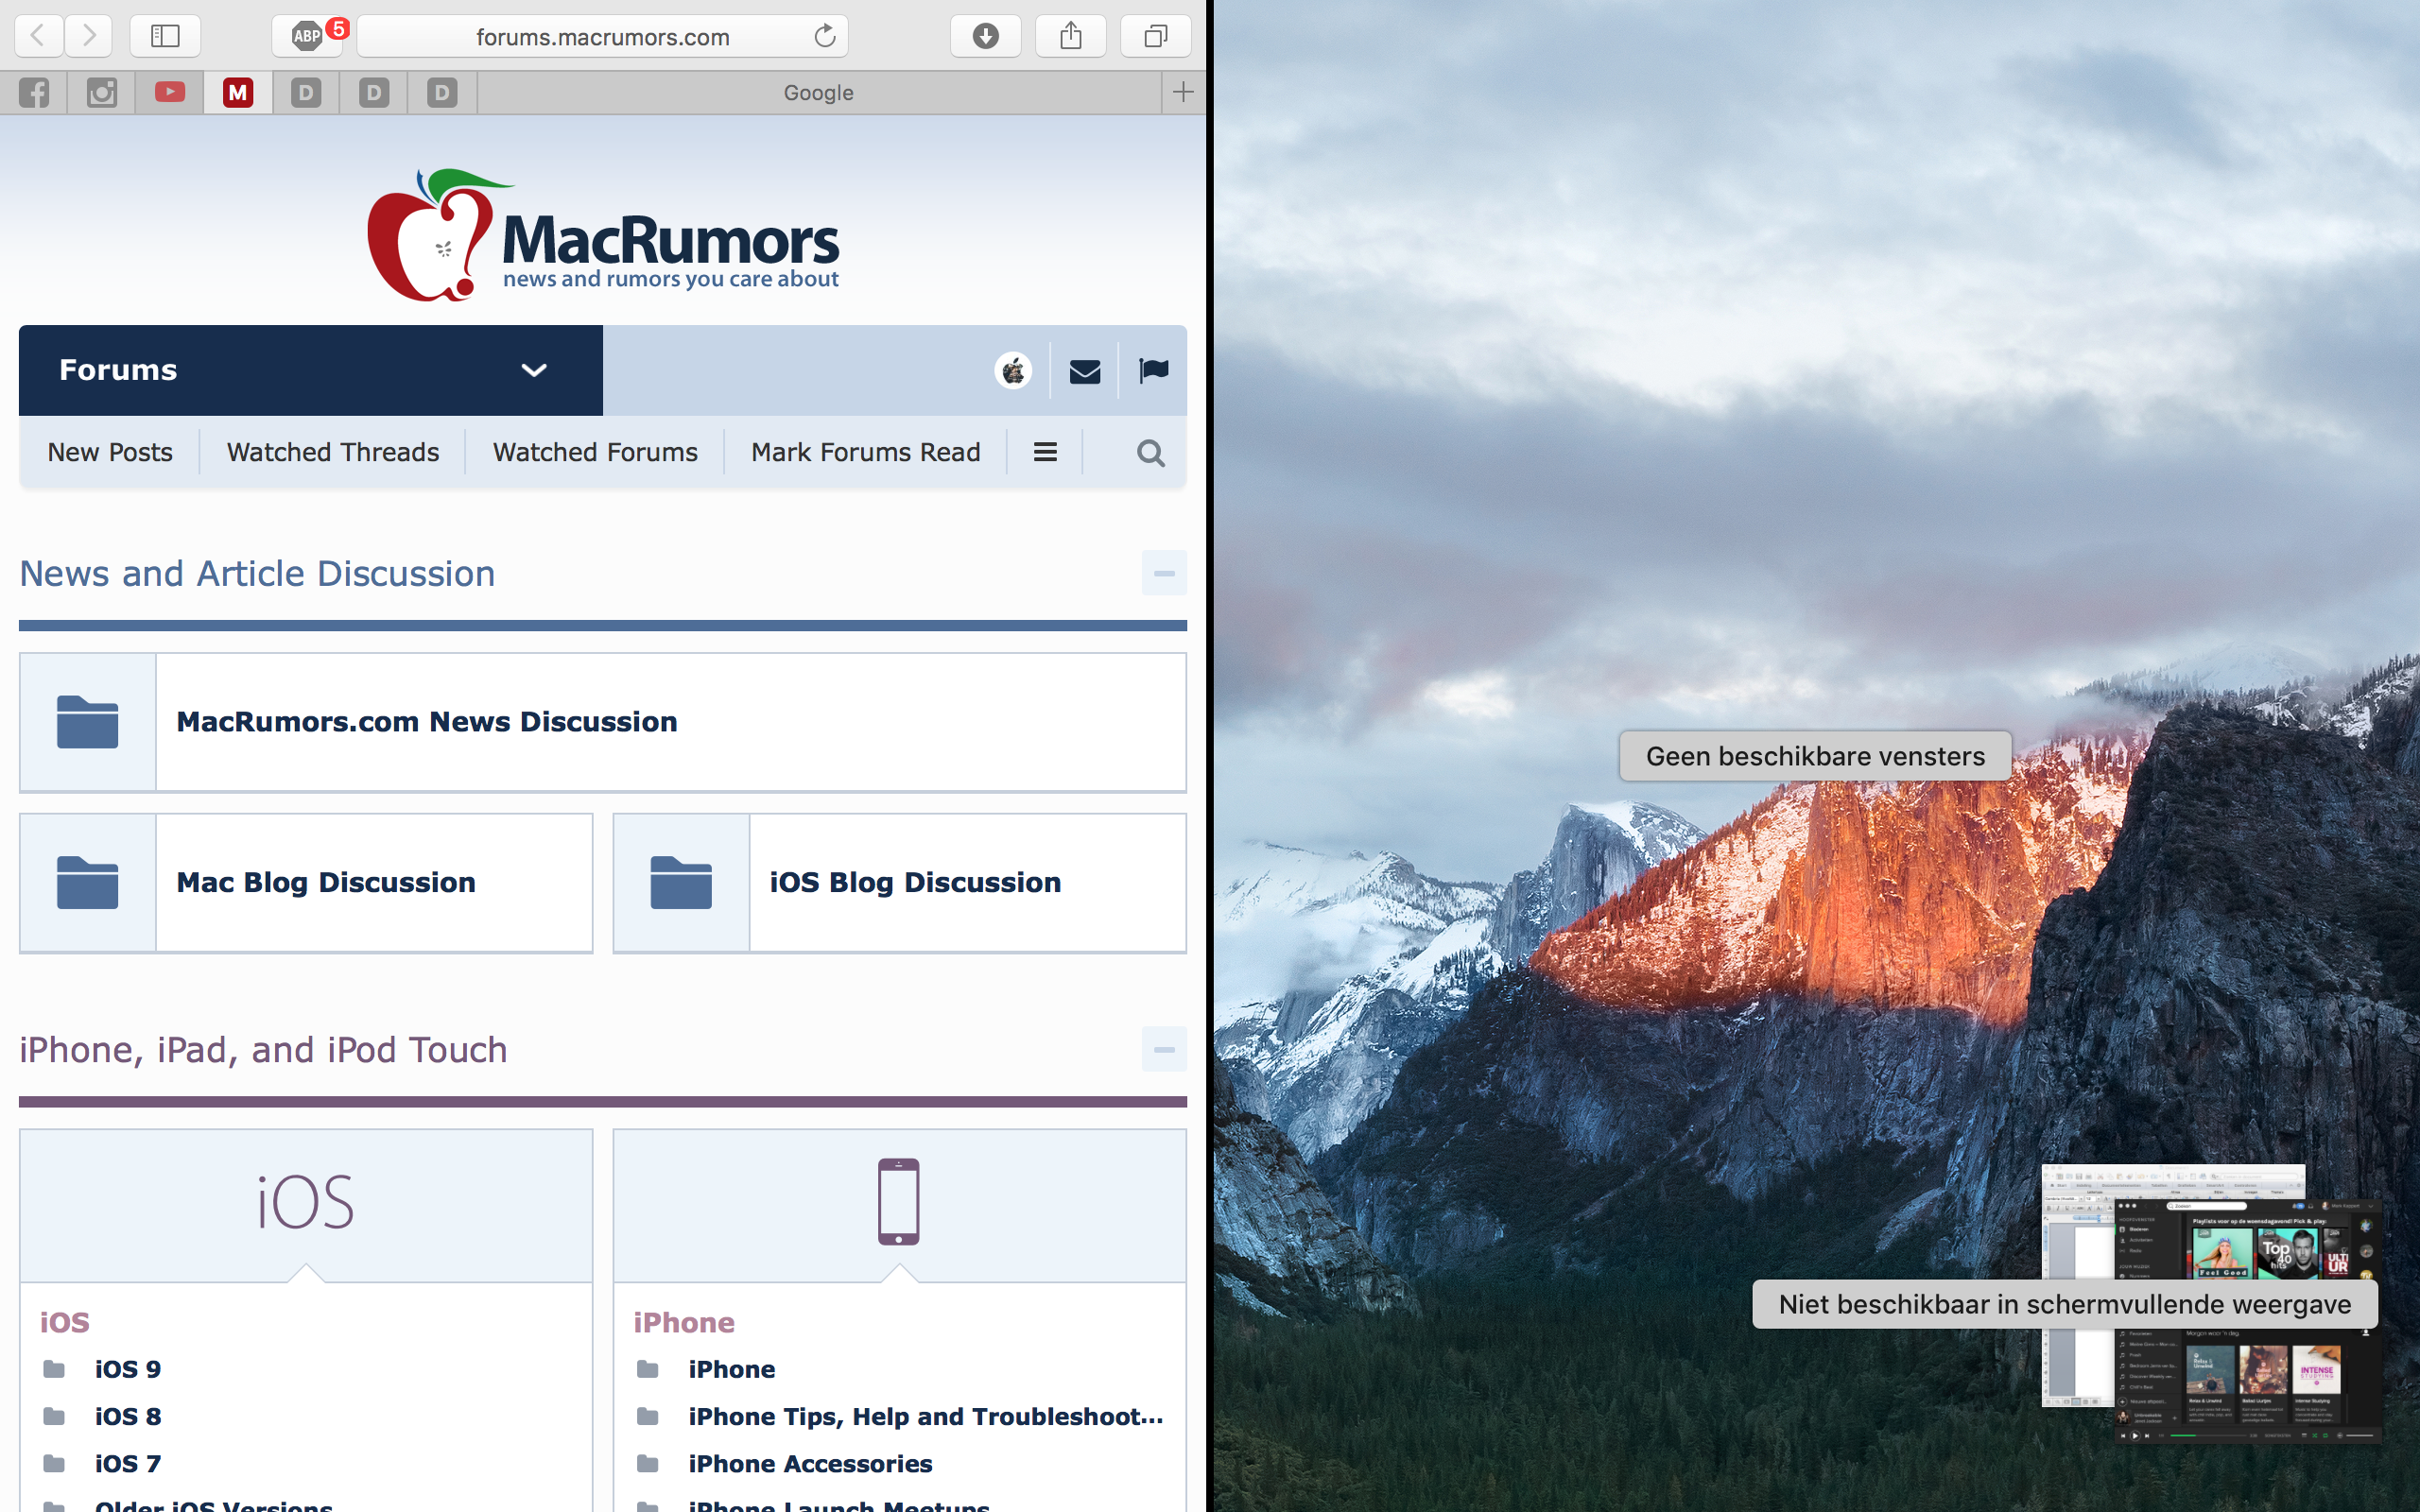Collapse News and Article Discussion section
Image resolution: width=2420 pixels, height=1512 pixels.
click(x=1164, y=573)
